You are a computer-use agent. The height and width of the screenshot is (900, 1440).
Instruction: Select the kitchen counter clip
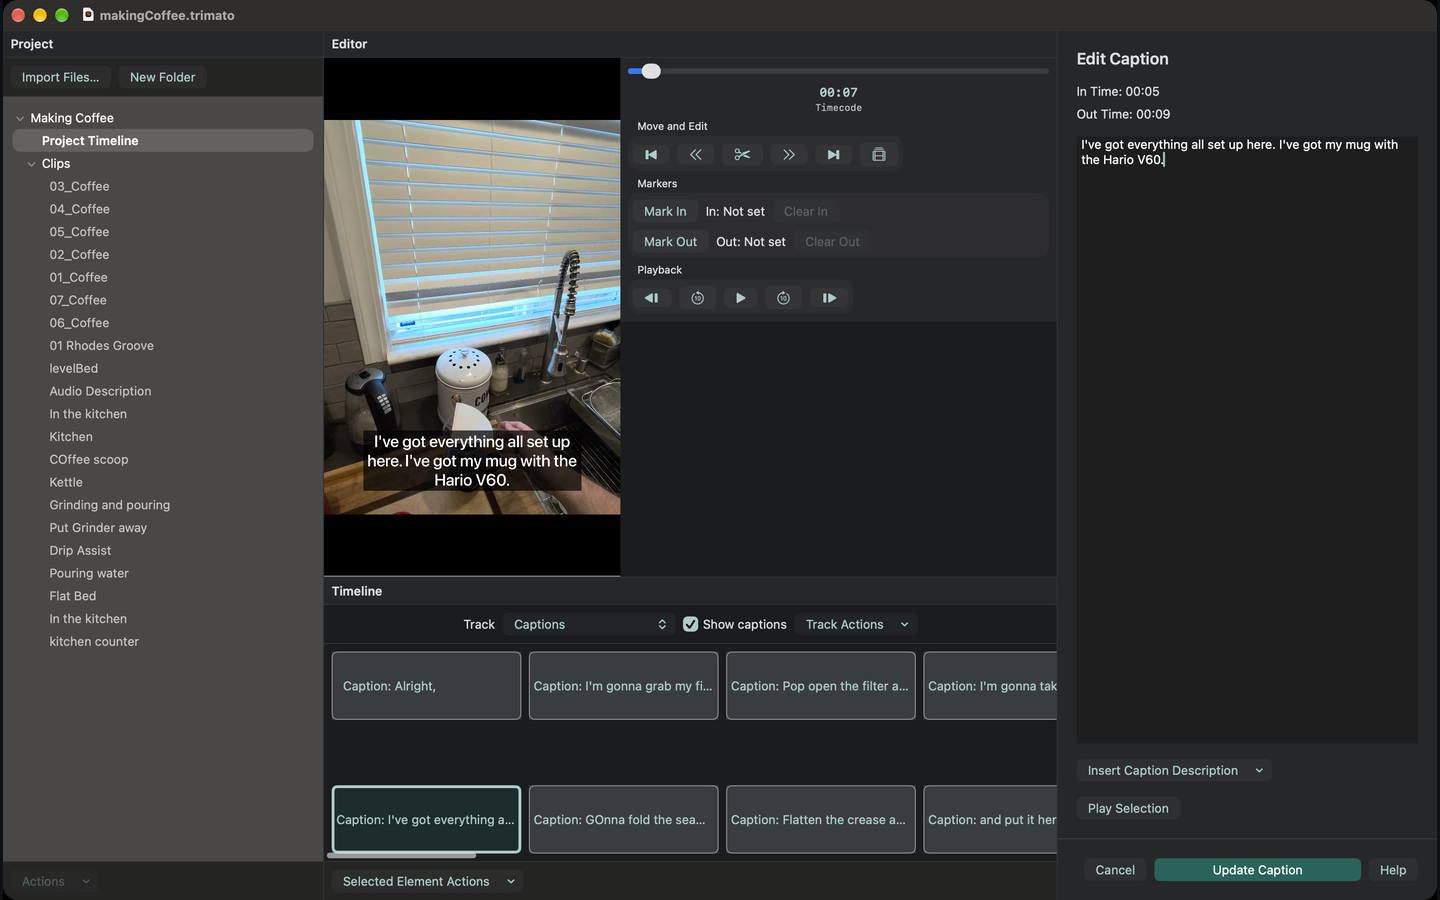pyautogui.click(x=95, y=642)
